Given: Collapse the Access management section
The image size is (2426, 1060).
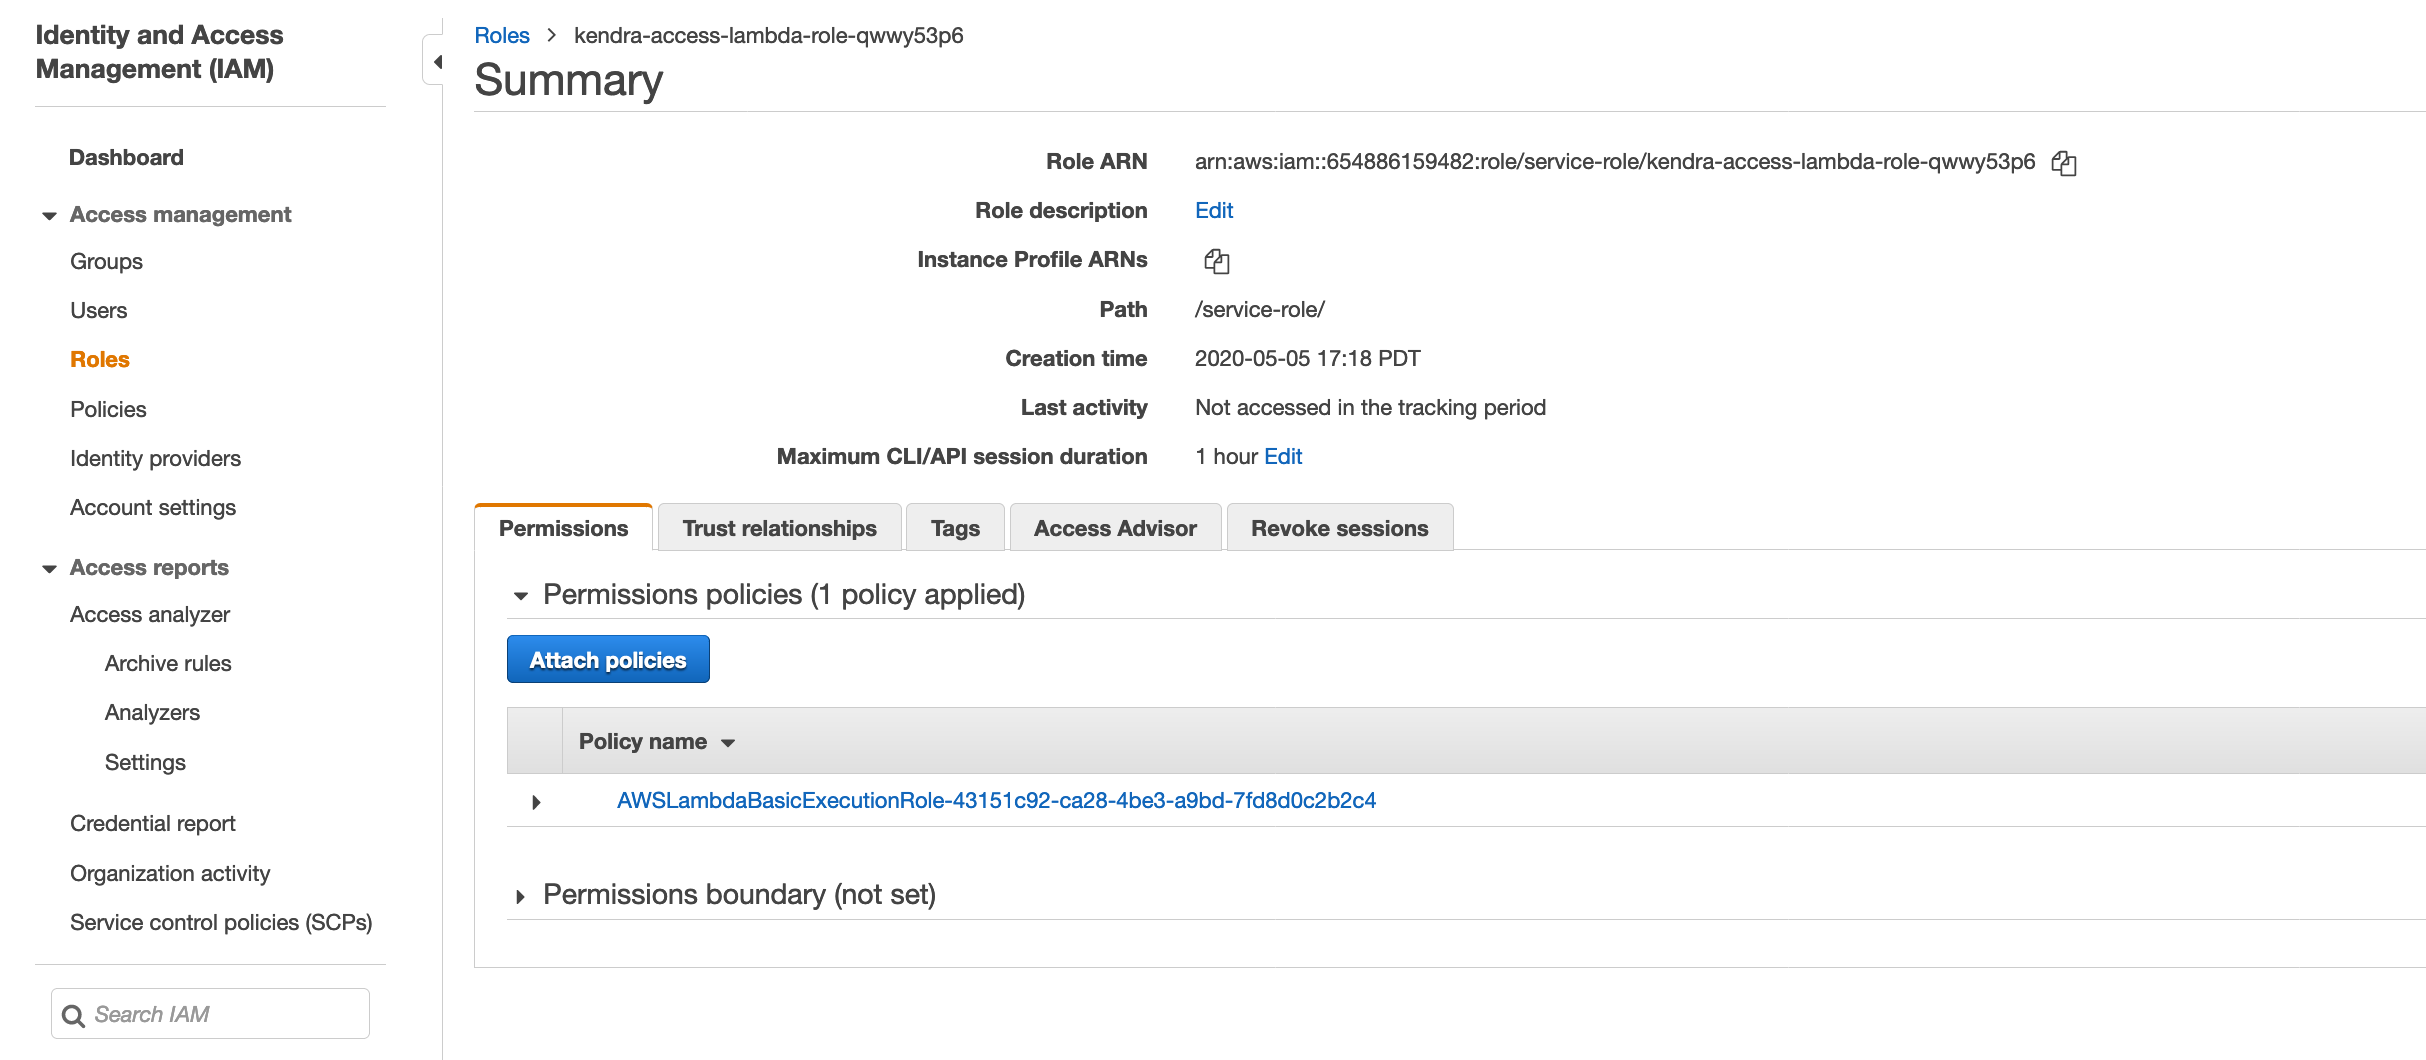Looking at the screenshot, I should click(49, 216).
